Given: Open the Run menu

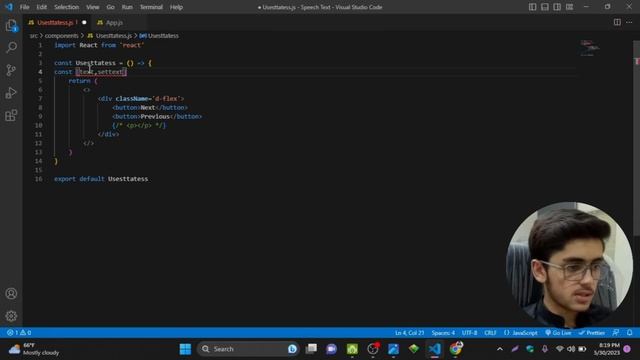Looking at the screenshot, I should (x=127, y=7).
